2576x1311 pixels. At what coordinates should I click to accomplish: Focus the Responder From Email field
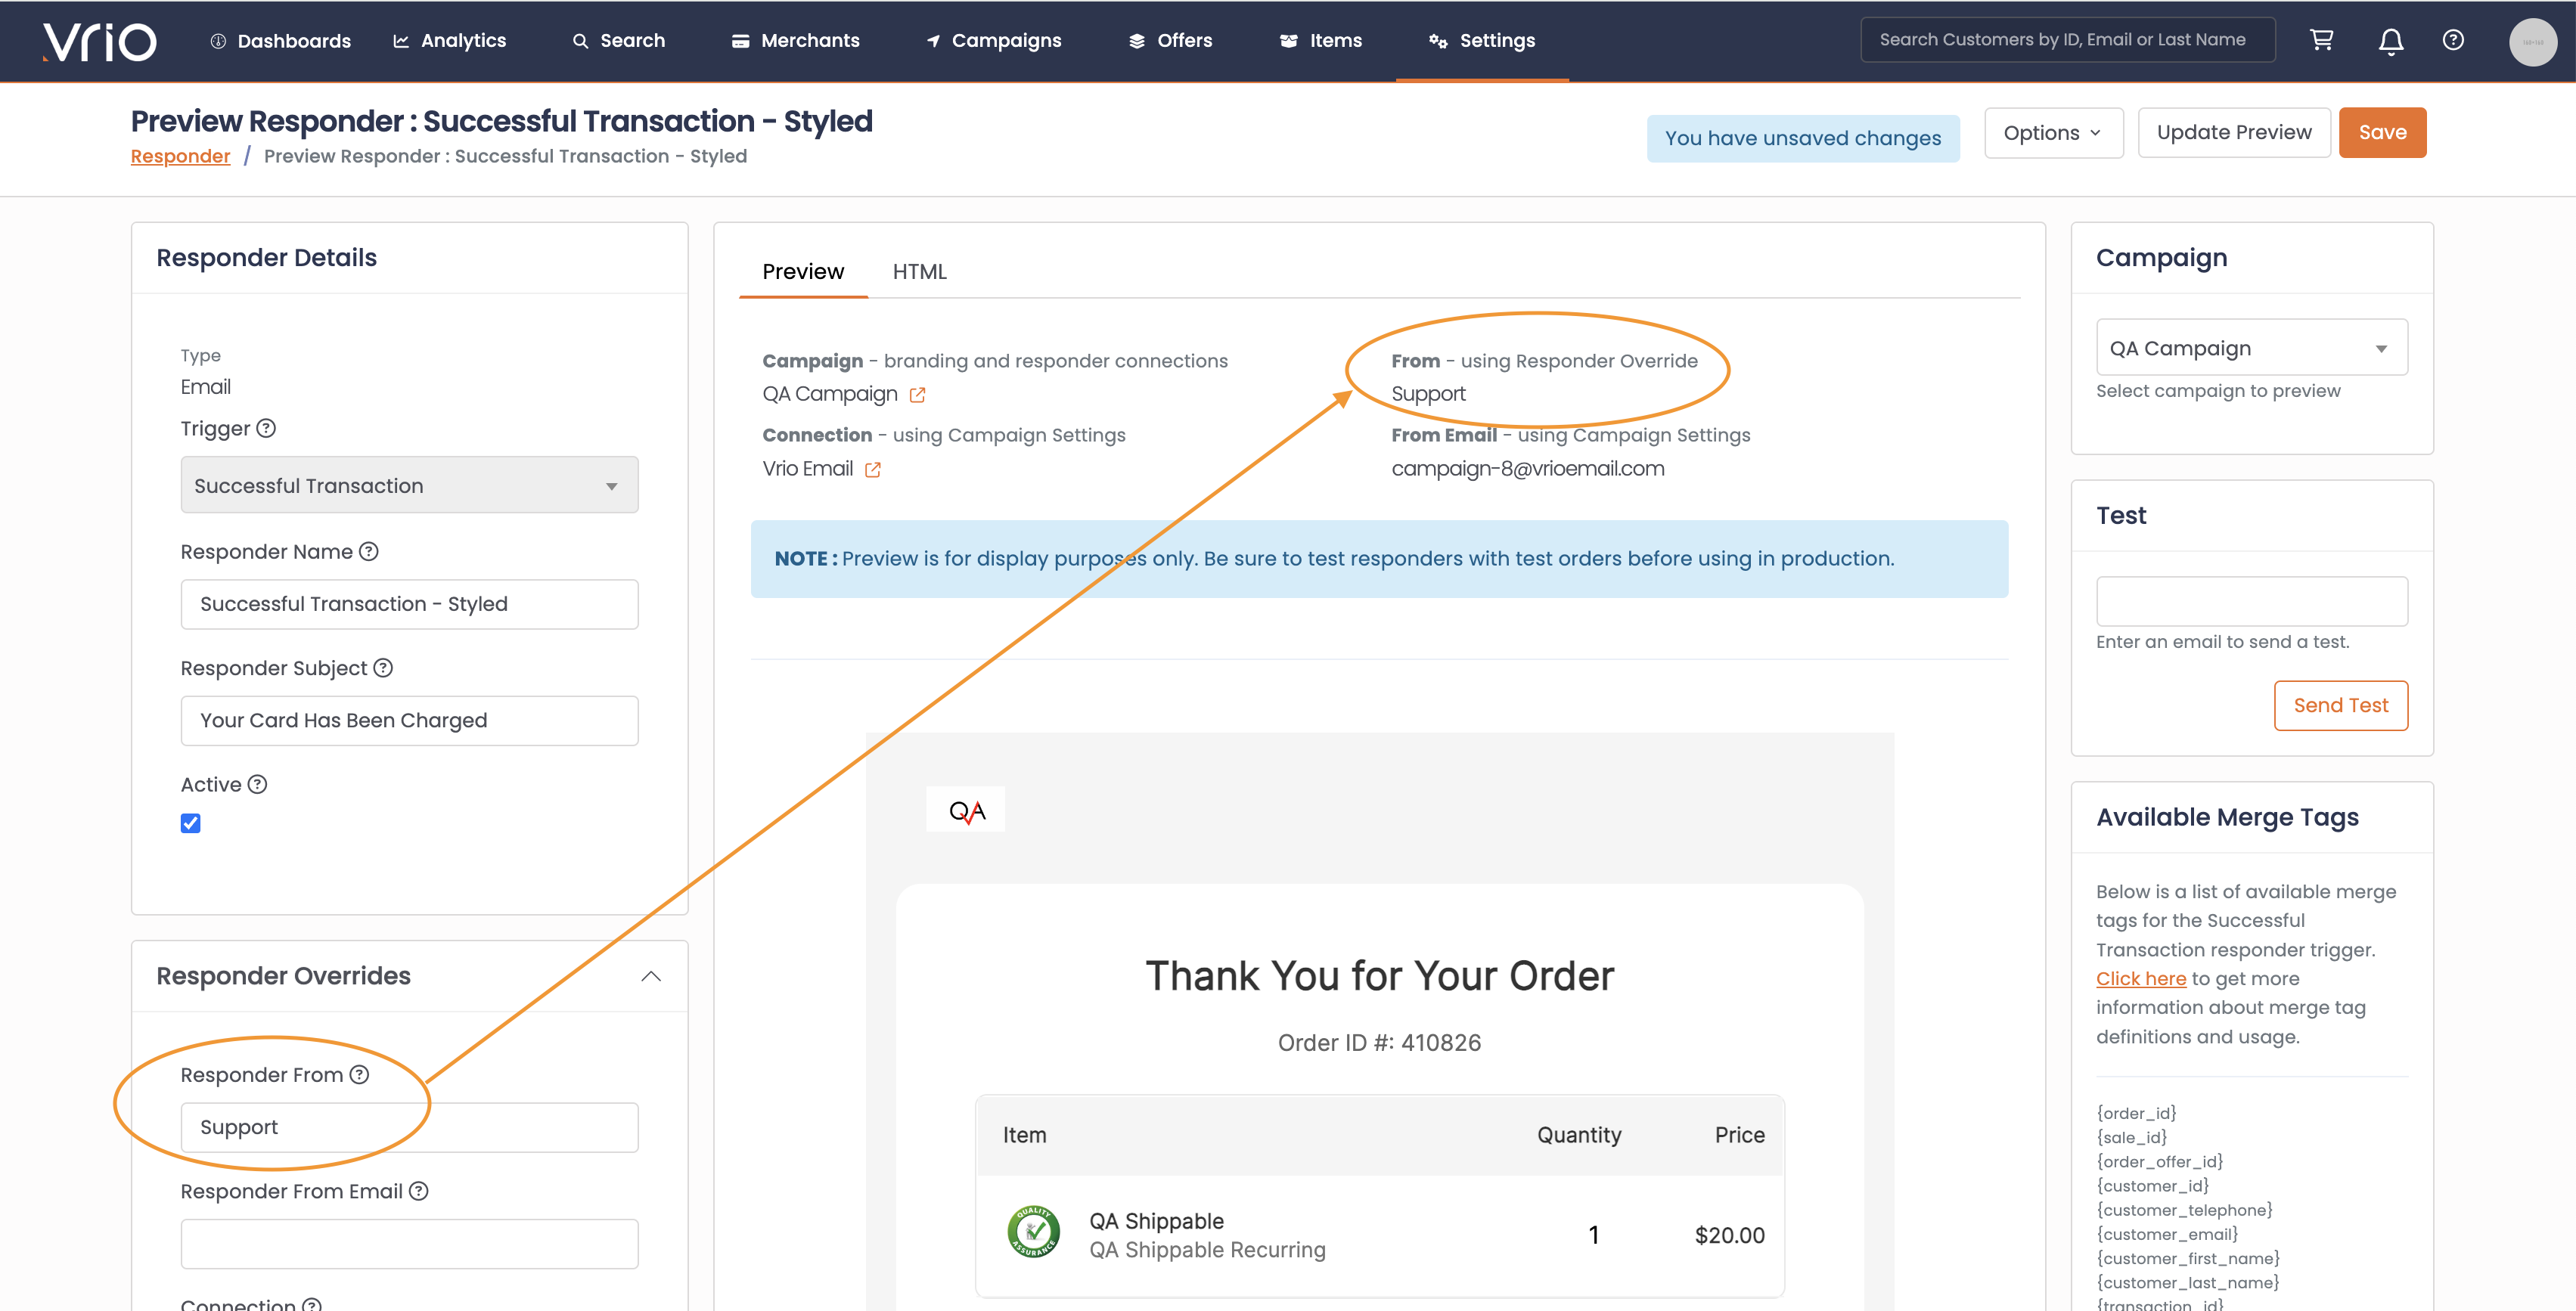coord(409,1243)
